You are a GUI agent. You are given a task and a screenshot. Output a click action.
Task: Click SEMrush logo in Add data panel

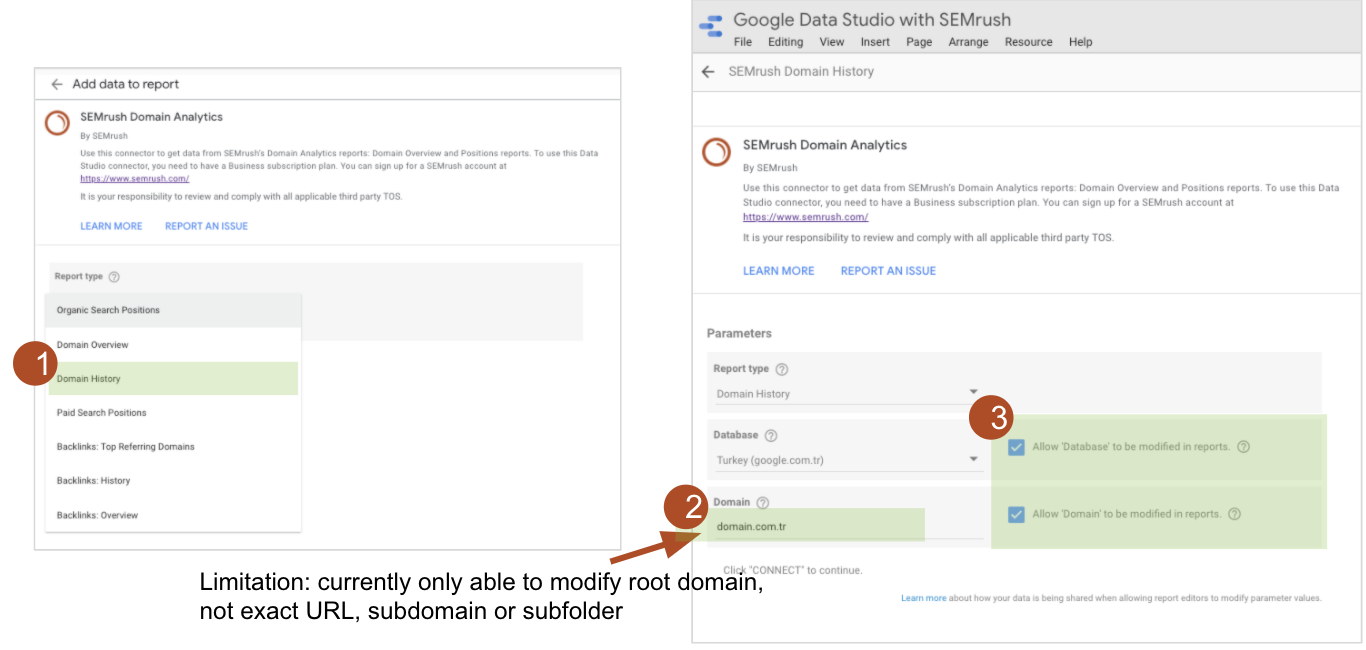(58, 122)
